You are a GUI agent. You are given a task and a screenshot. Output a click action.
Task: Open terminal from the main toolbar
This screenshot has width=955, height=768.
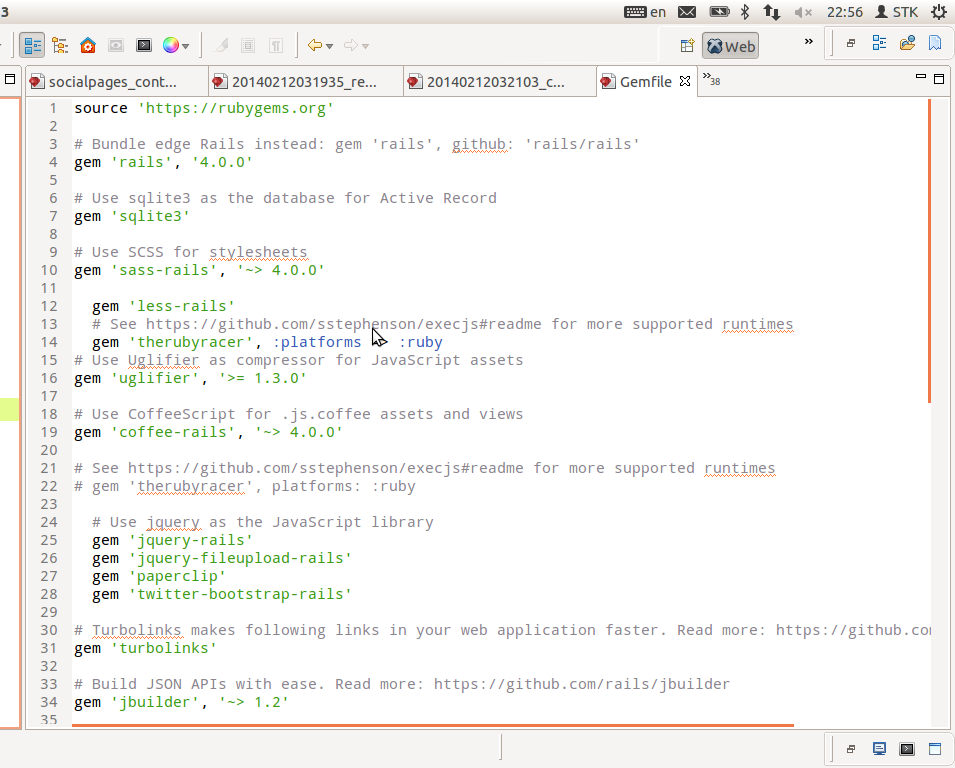click(144, 46)
